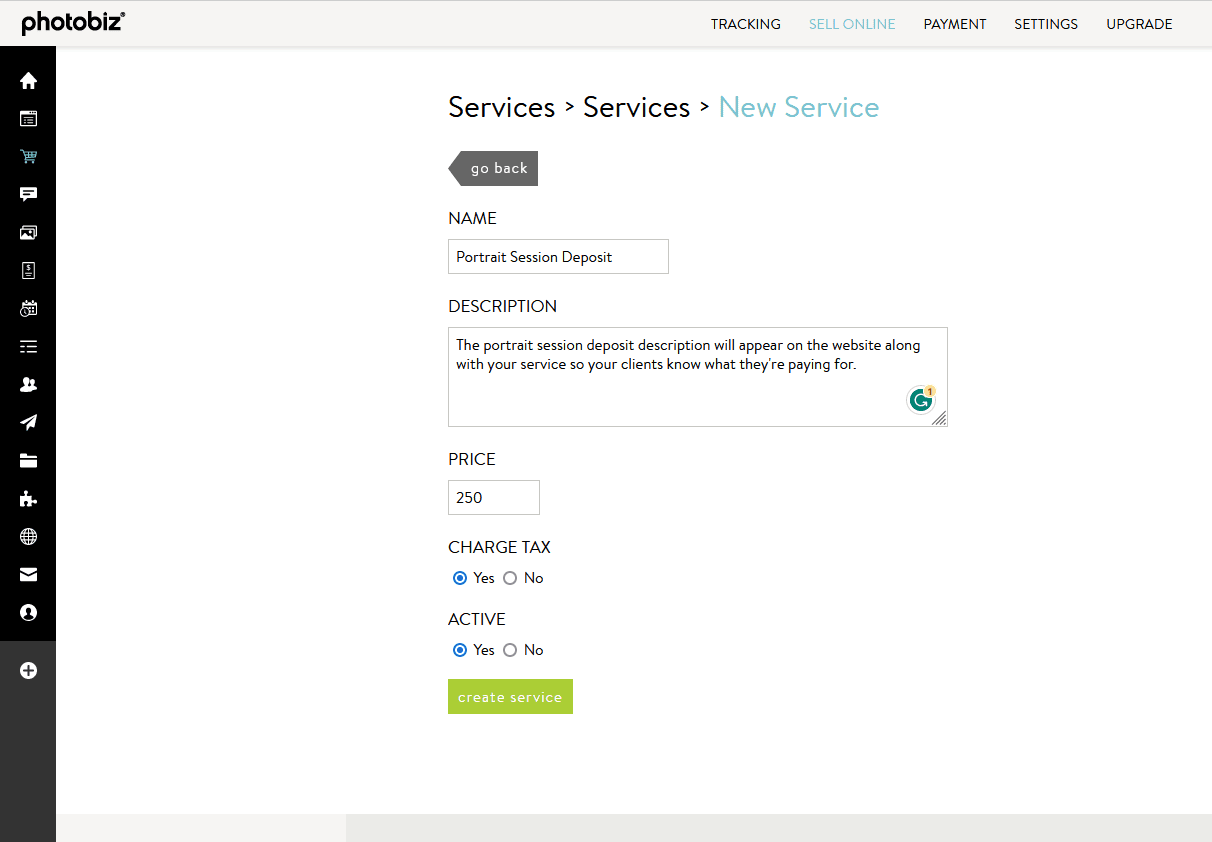Open the scheduler calendar icon

point(28,308)
